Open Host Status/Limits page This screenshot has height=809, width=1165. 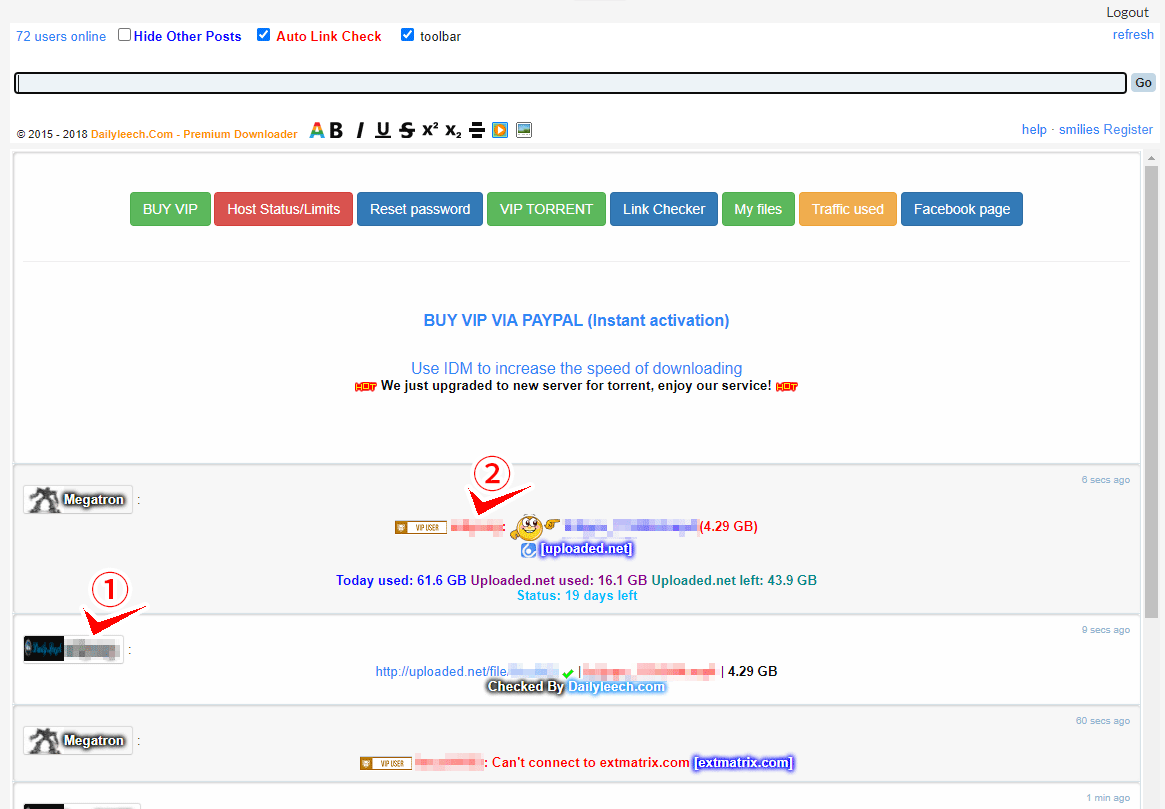[x=284, y=209]
